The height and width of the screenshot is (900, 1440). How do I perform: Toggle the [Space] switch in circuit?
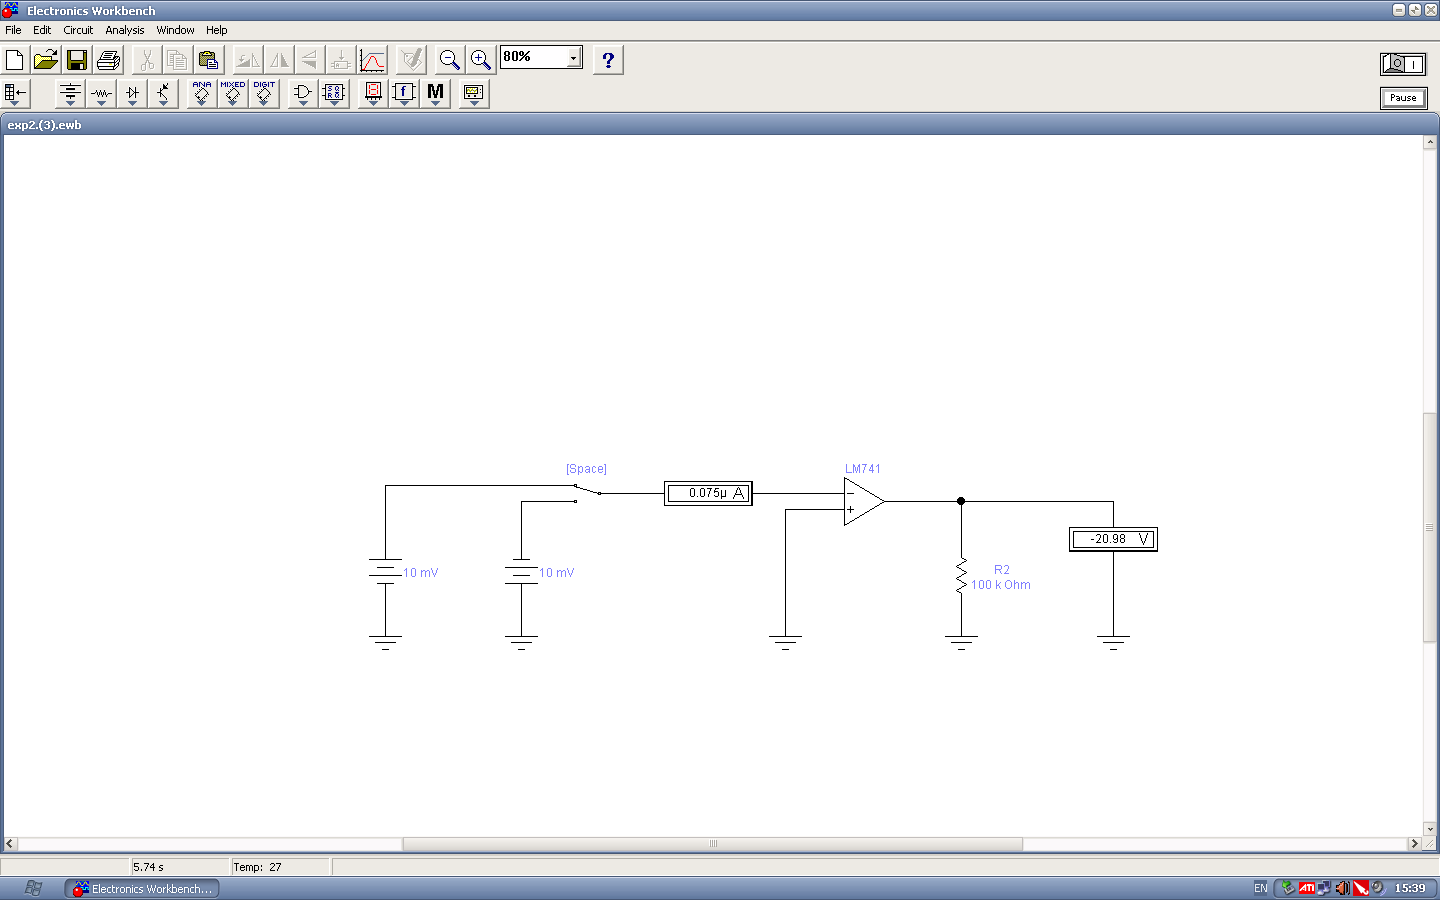588,492
